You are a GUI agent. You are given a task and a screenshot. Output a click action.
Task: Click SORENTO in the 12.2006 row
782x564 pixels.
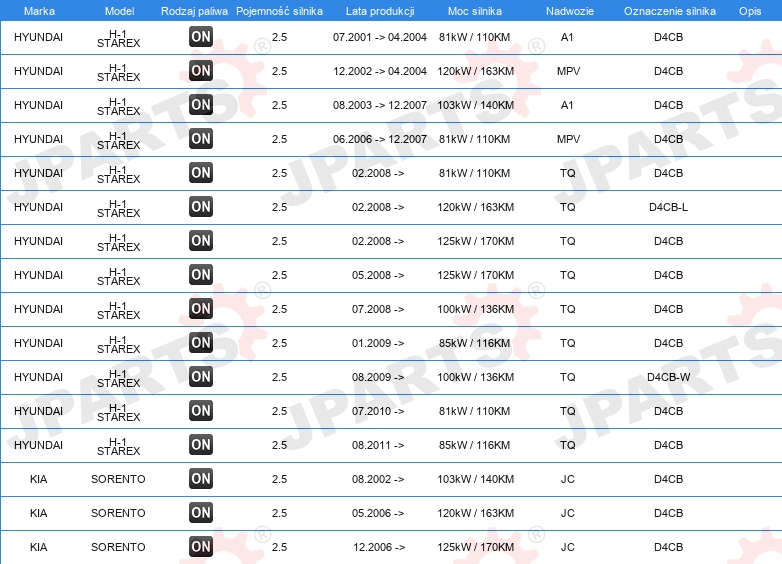click(118, 547)
